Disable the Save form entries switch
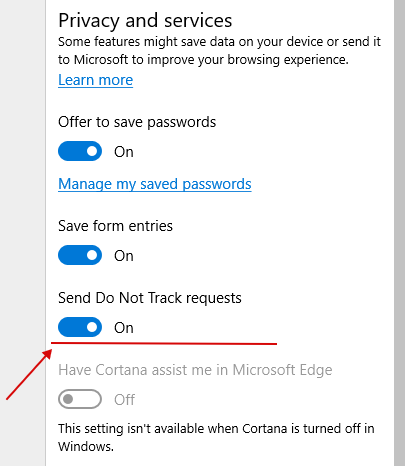 coord(80,255)
